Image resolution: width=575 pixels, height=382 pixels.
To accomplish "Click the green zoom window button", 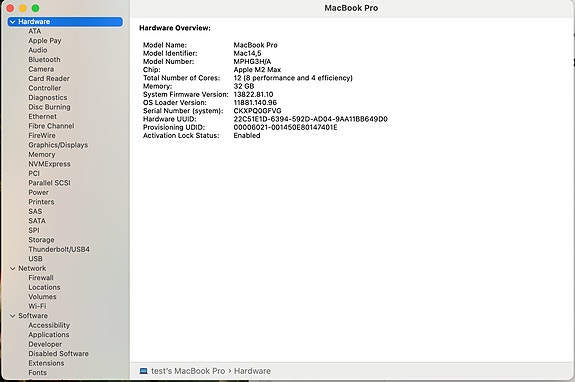I will pos(36,8).
